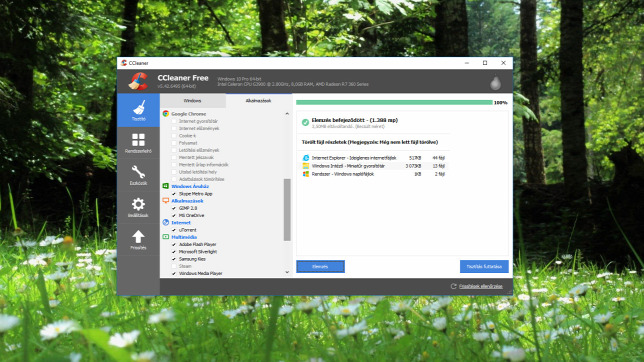Image resolution: width=644 pixels, height=362 pixels.
Task: Uncheck GIMP 2.8 checkbox
Action: click(174, 208)
